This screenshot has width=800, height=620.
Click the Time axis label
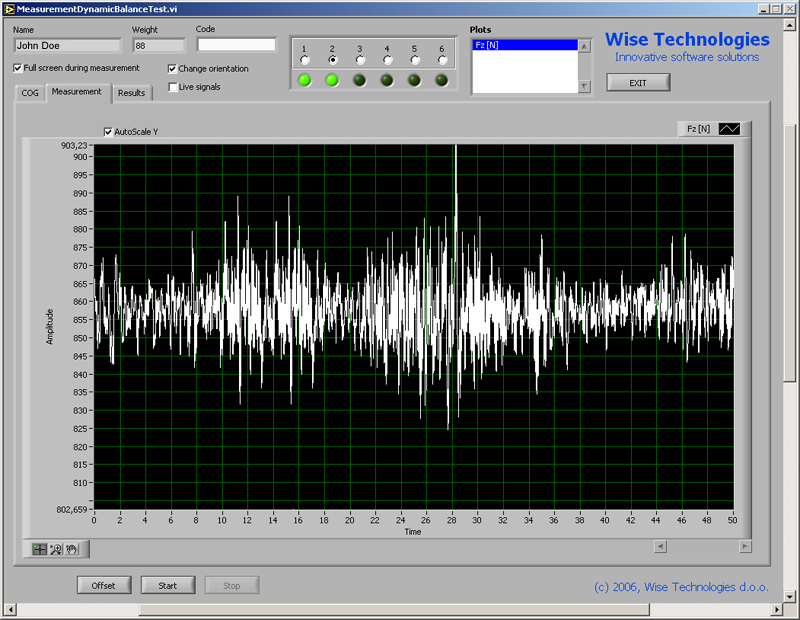pos(413,532)
